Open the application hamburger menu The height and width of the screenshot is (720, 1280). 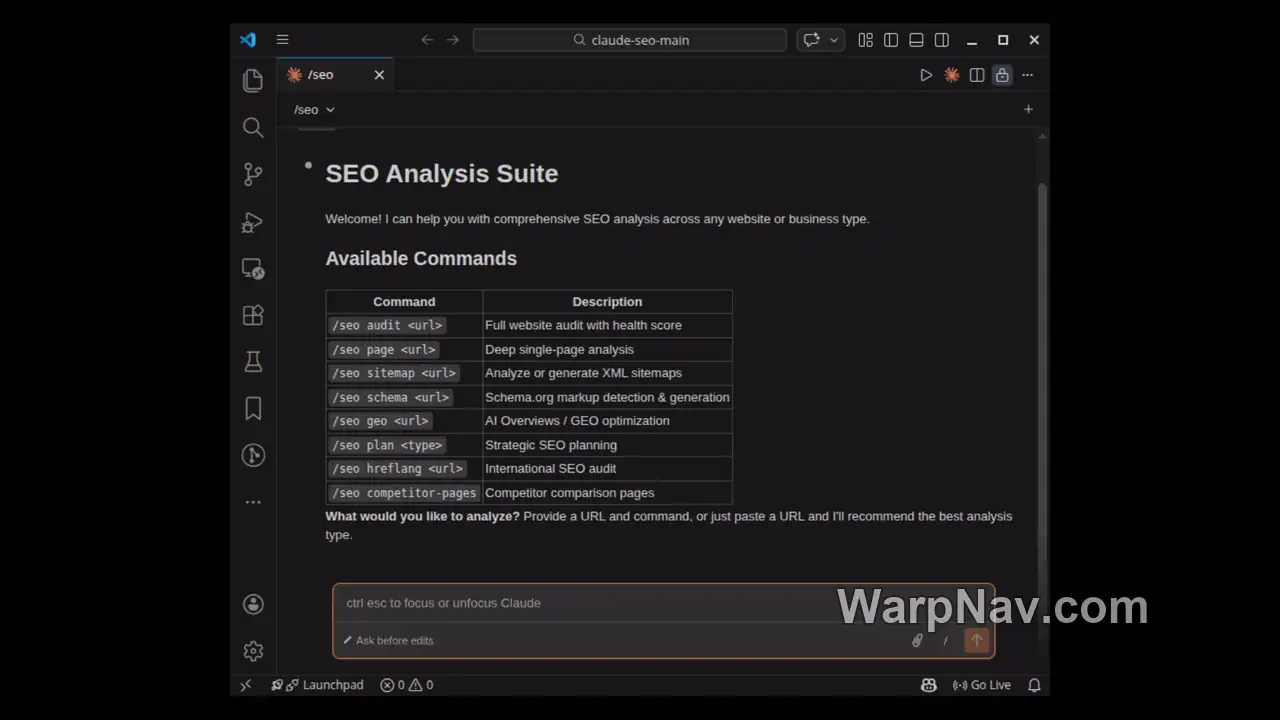point(282,40)
